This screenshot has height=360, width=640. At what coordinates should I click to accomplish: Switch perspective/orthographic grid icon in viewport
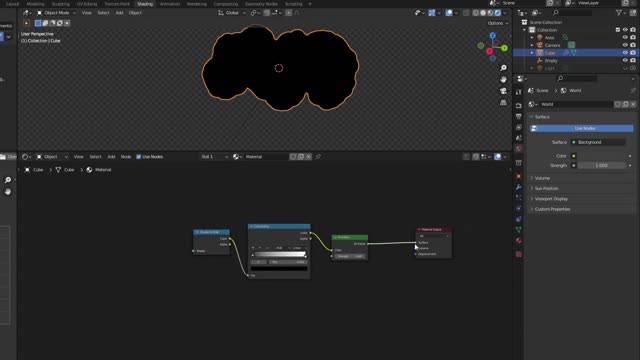[503, 102]
